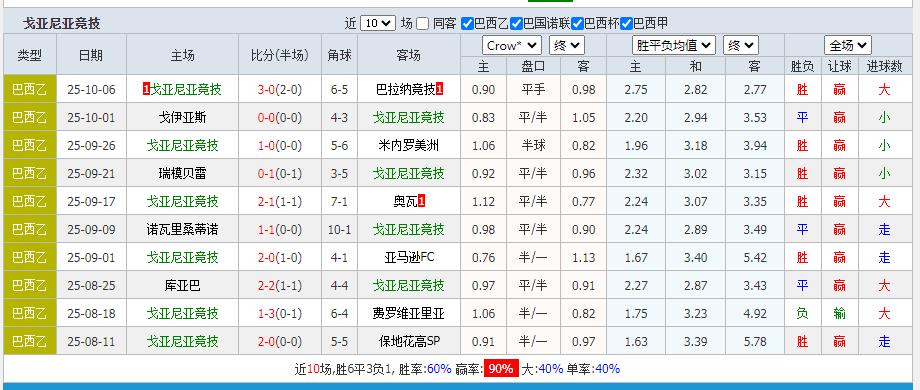Image resolution: width=920 pixels, height=390 pixels.
Task: Click the 角球 column header
Action: [x=340, y=55]
